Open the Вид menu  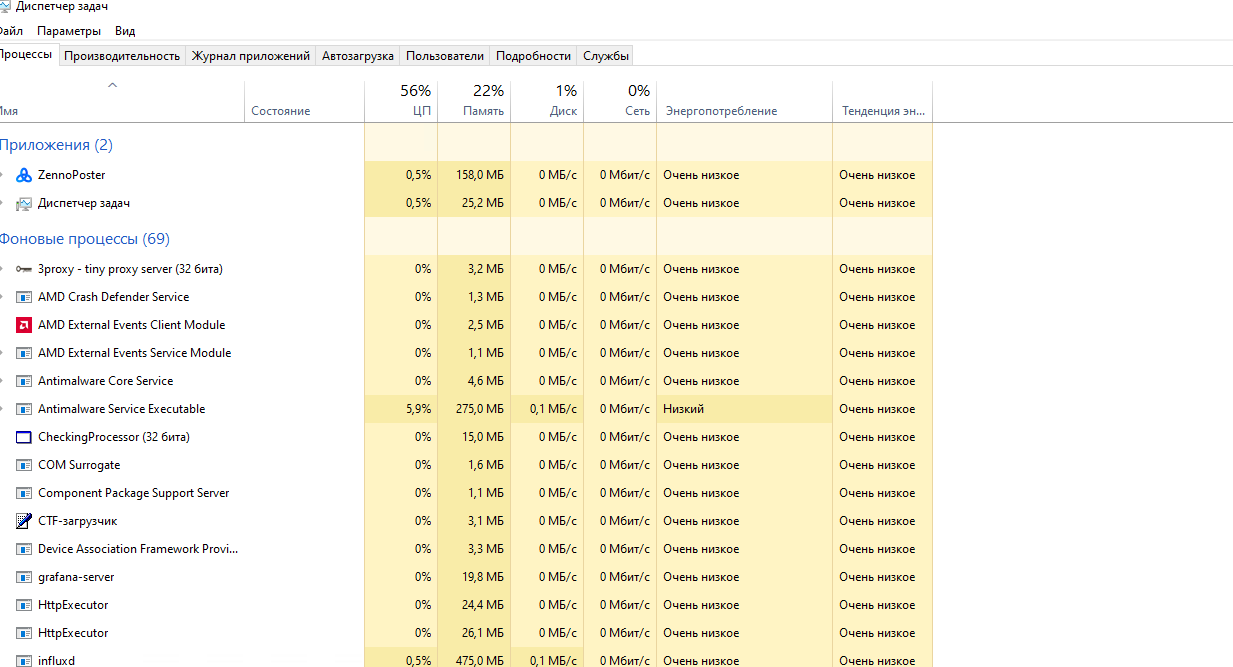[x=125, y=31]
